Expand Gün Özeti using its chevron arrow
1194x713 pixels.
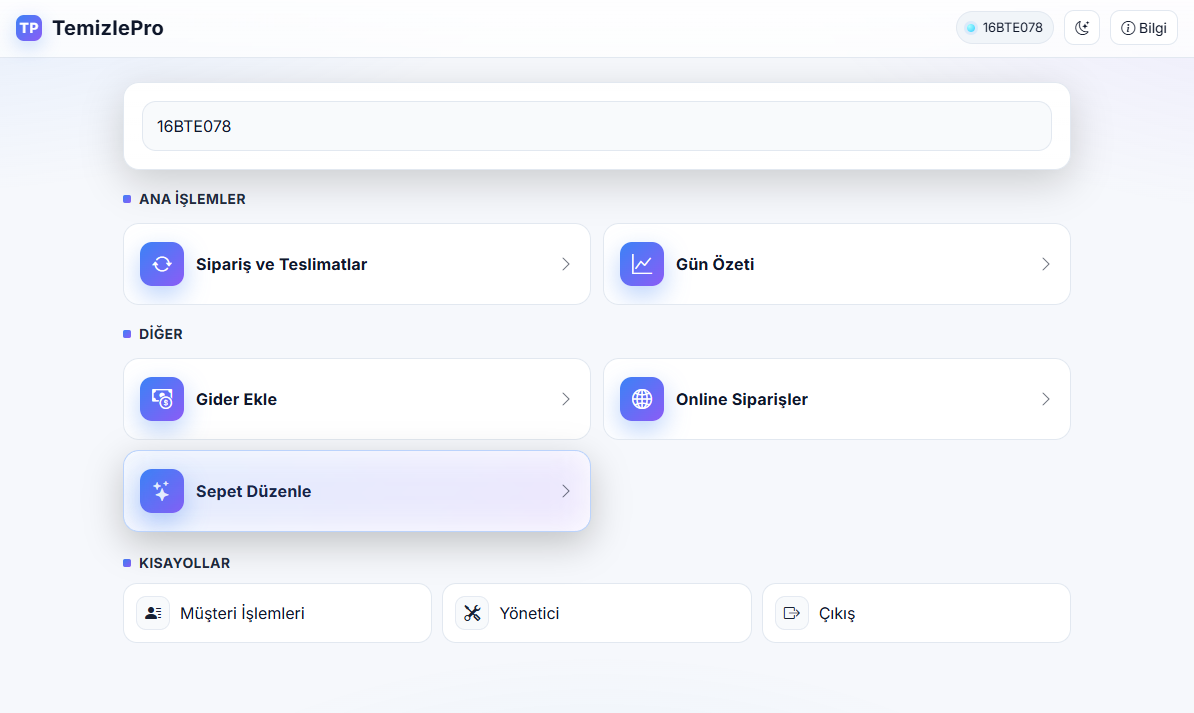[1046, 264]
